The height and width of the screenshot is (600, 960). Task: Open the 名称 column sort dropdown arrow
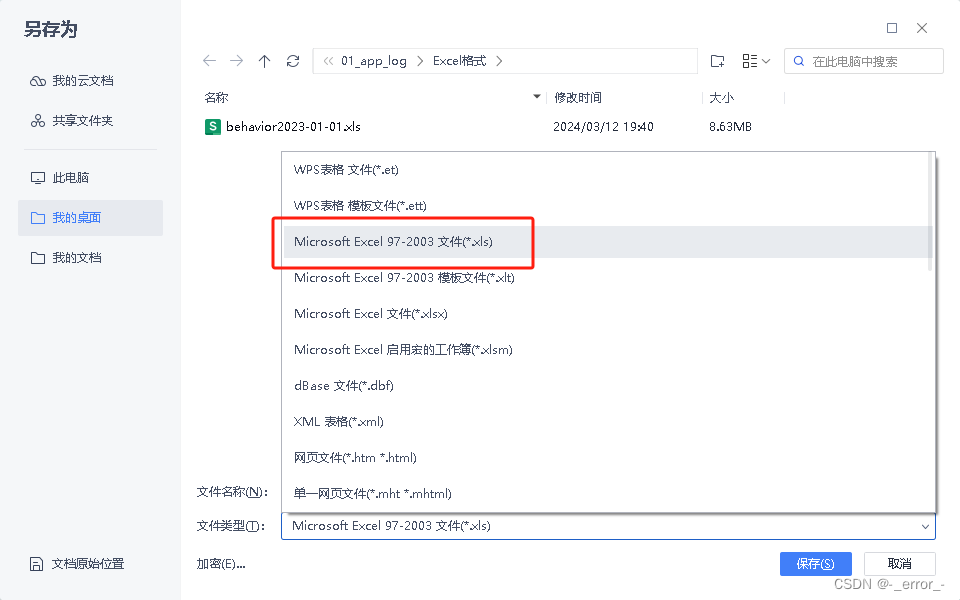coord(537,97)
